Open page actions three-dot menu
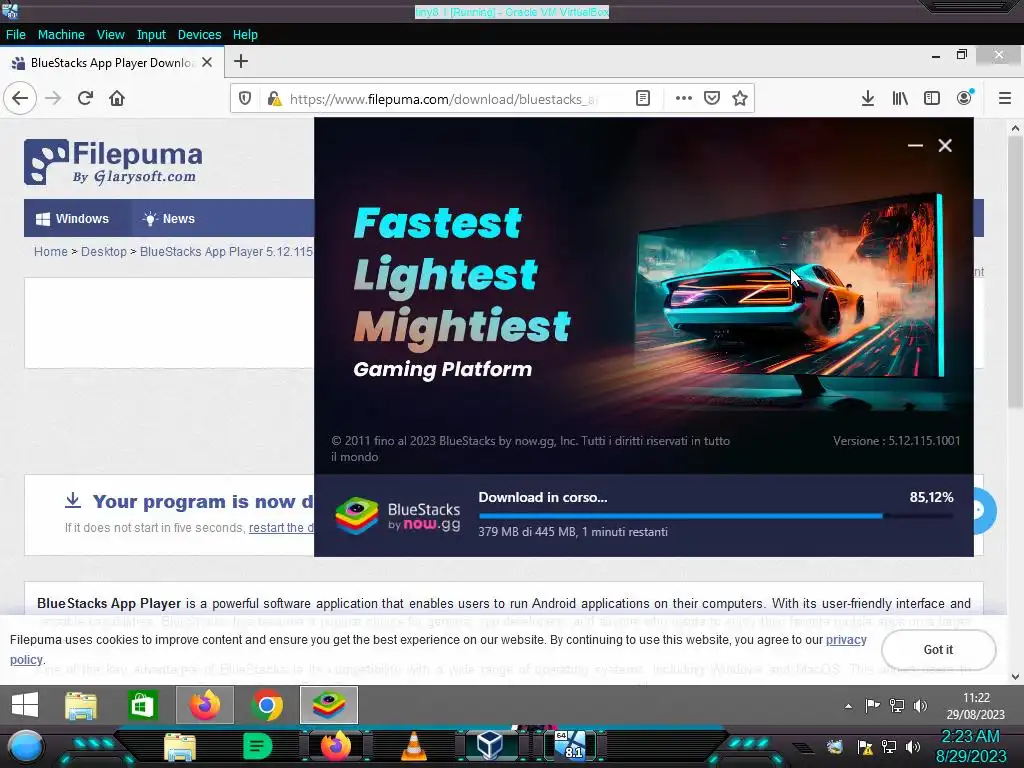1024x768 pixels. pyautogui.click(x=683, y=99)
